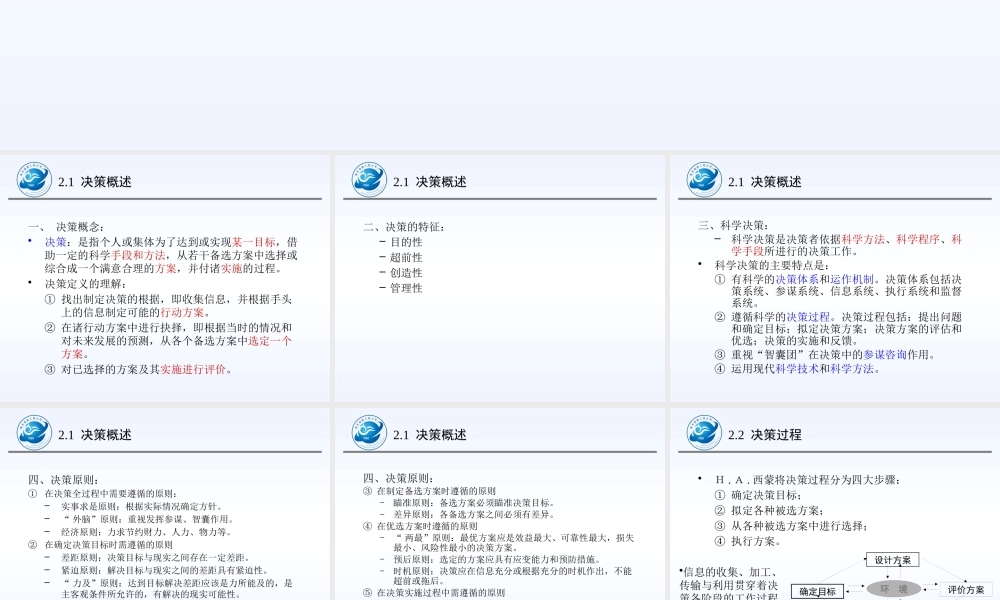Click the 确定目标 flowchart box
The width and height of the screenshot is (1000, 600).
click(x=818, y=592)
